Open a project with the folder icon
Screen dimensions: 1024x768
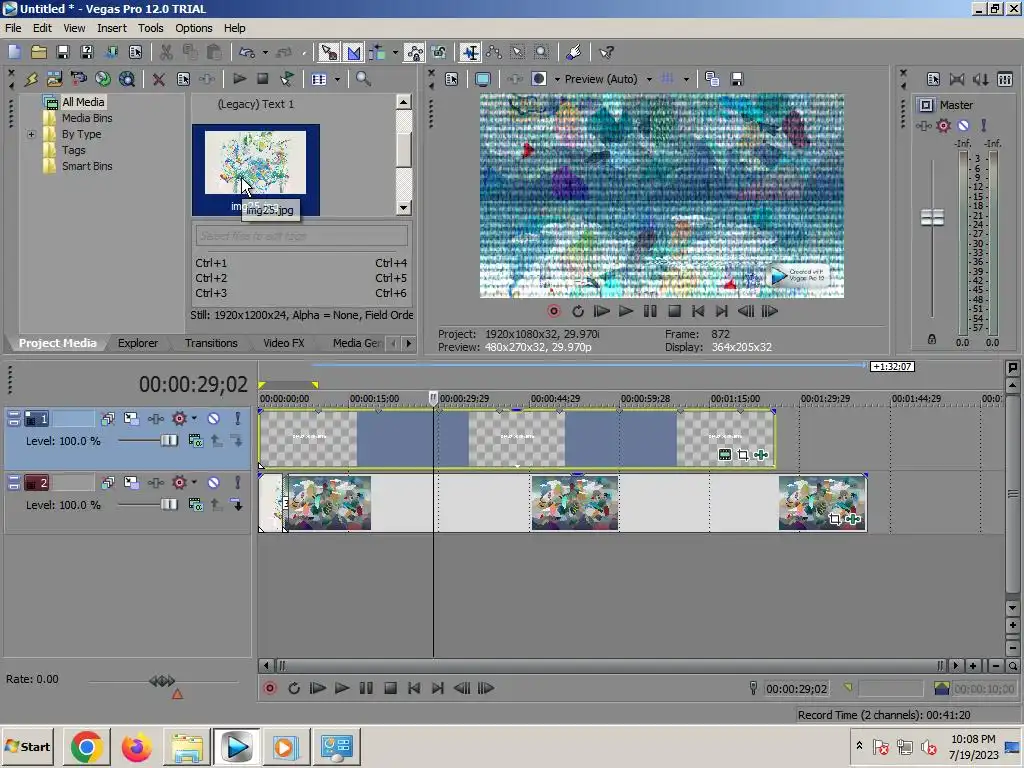pyautogui.click(x=39, y=52)
